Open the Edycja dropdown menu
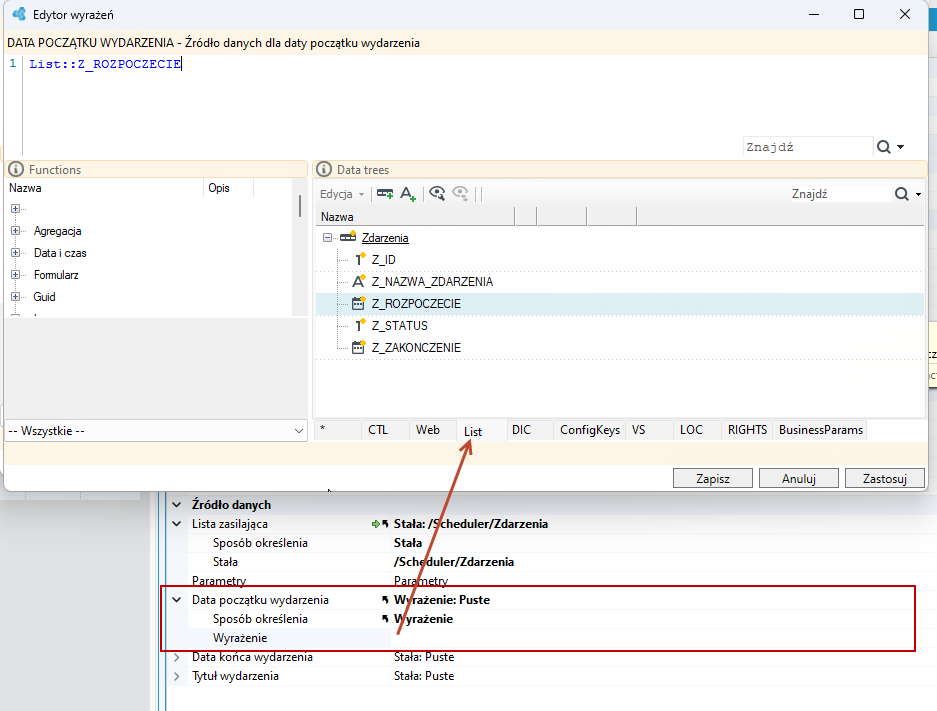This screenshot has width=937, height=711. (x=342, y=194)
